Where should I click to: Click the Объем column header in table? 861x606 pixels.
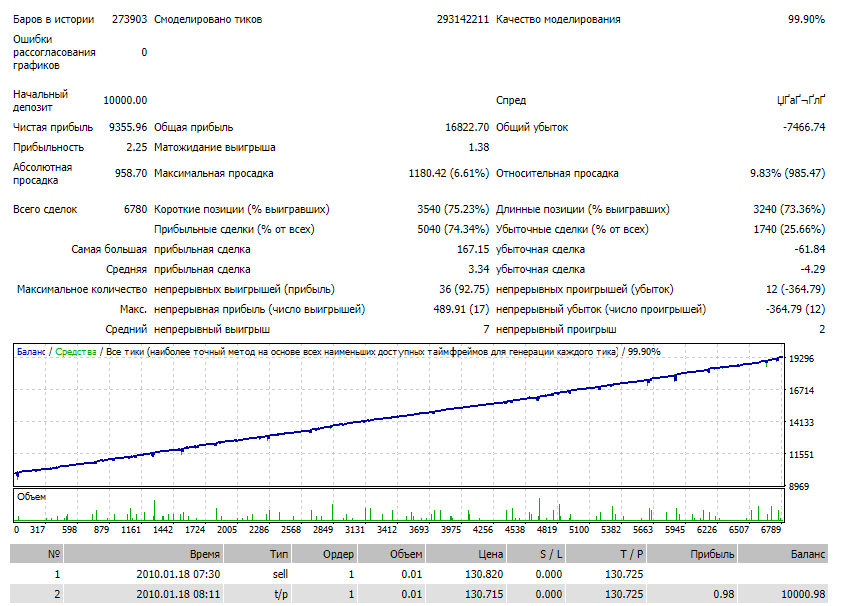392,554
